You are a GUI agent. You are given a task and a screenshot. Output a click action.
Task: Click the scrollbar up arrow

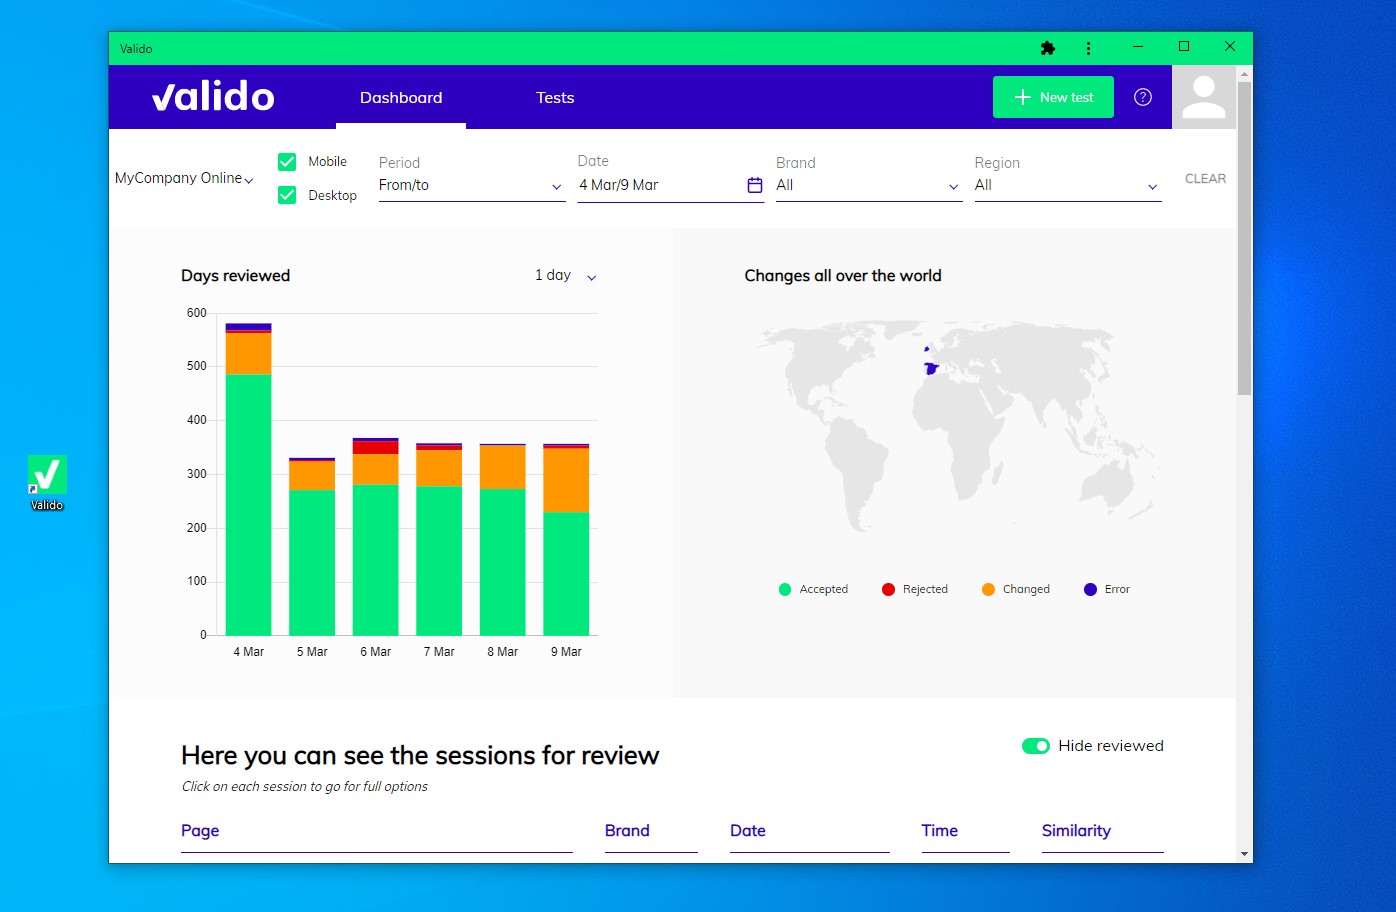tap(1244, 74)
